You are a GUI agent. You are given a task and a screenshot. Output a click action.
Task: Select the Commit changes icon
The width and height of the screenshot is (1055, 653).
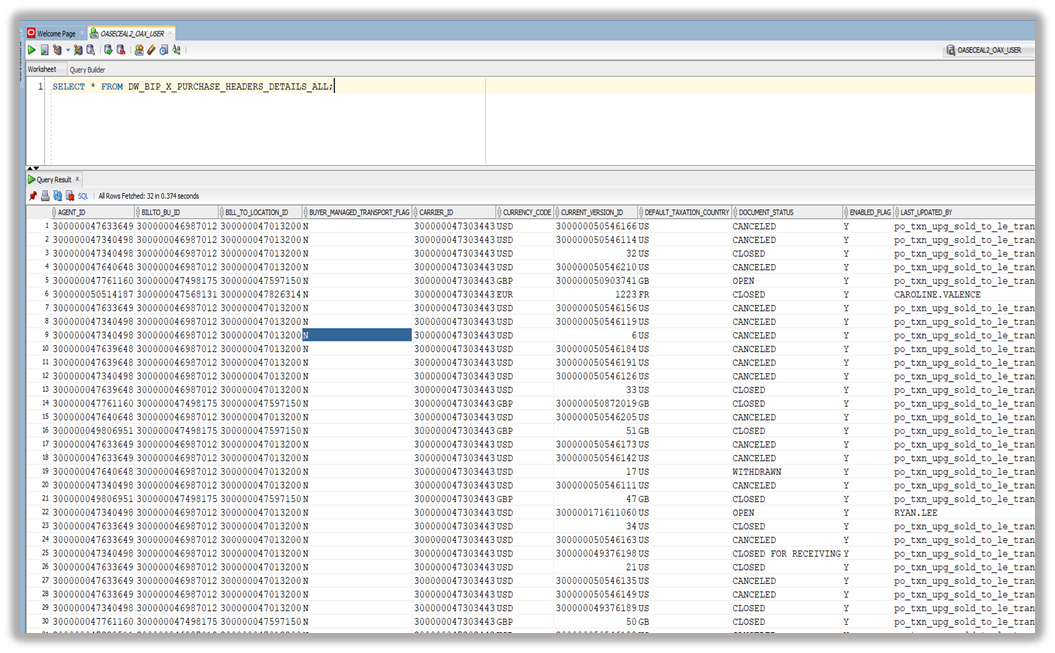tap(108, 52)
